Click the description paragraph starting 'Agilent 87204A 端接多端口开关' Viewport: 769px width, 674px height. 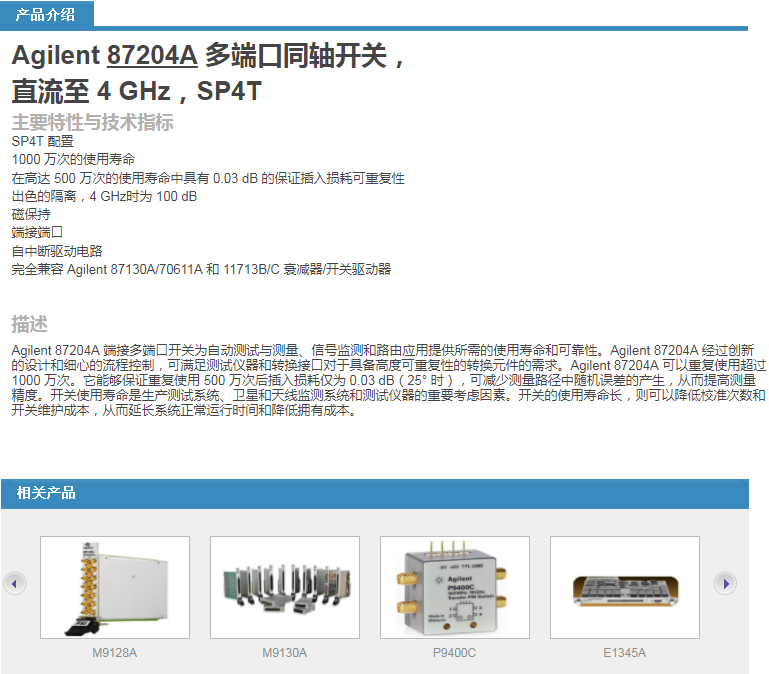pyautogui.click(x=388, y=380)
